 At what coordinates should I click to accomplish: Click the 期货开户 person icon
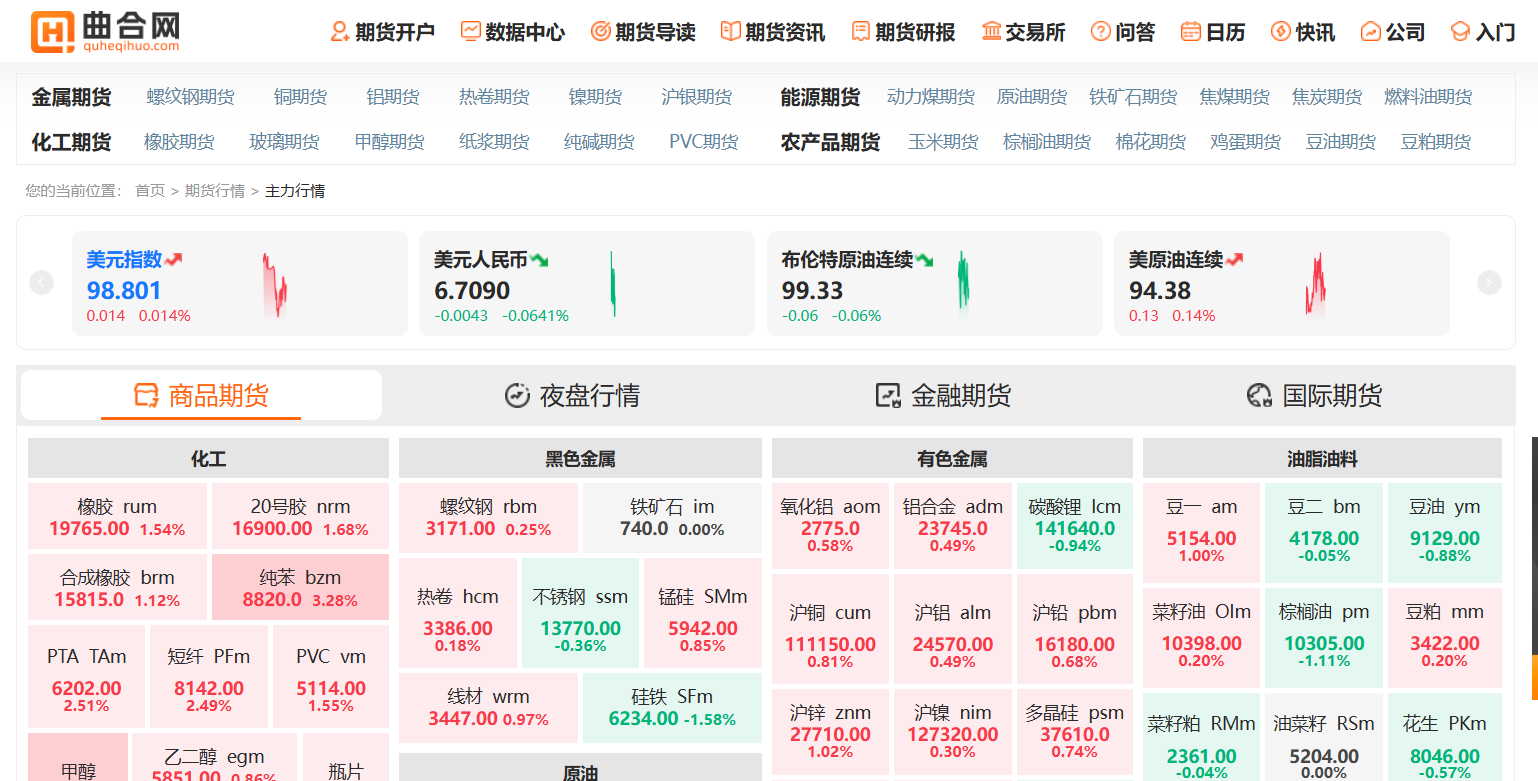coord(340,32)
